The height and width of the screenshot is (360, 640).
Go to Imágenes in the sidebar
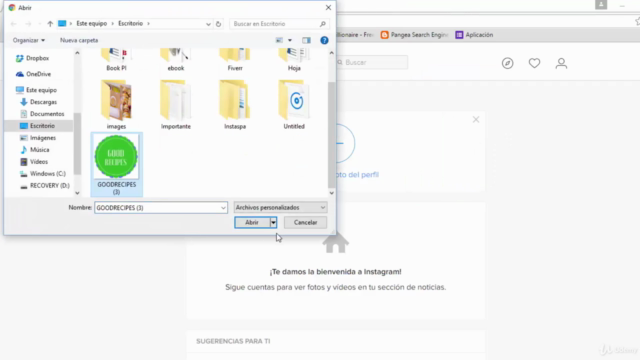38,138
